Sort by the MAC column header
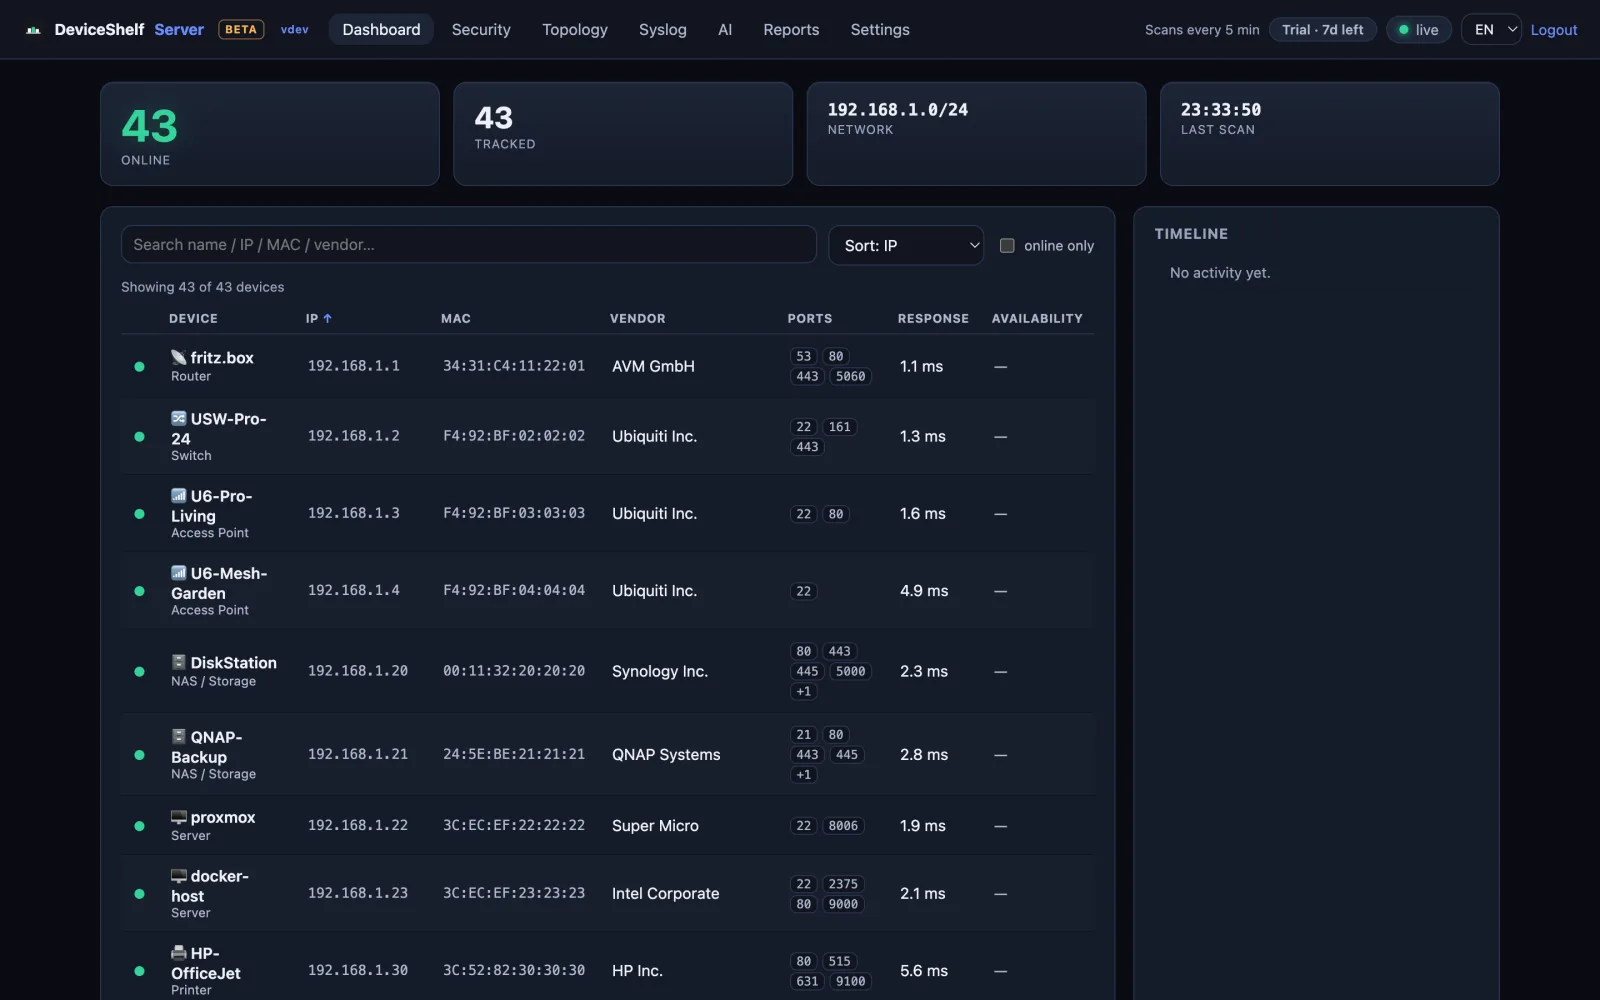This screenshot has width=1600, height=1000. coord(456,318)
